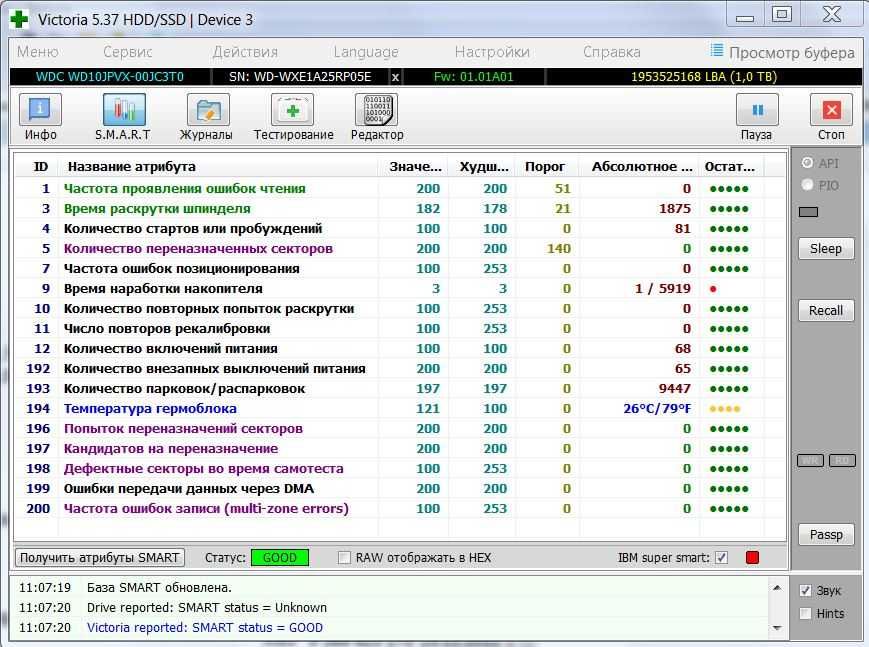869x647 pixels.
Task: Select row Количество внезапных выключений питания
Action: [400, 369]
